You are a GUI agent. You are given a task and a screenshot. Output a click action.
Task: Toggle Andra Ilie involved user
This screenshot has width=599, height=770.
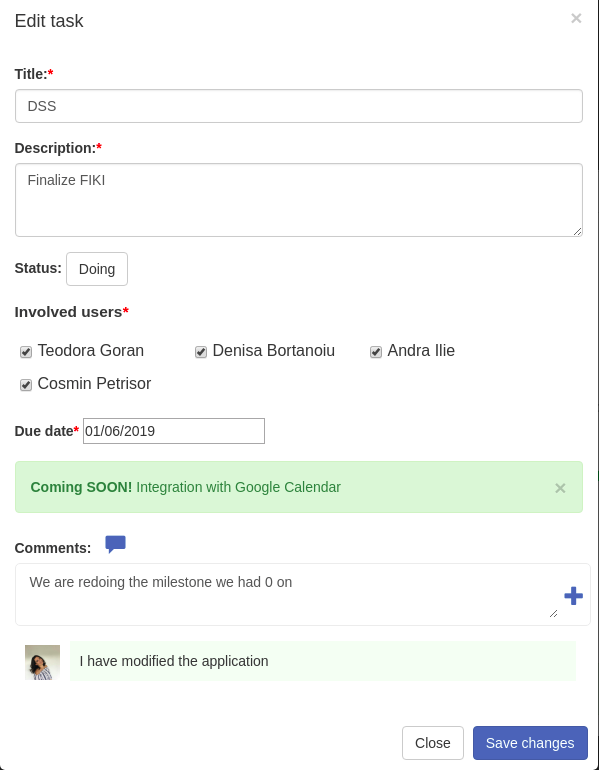pyautogui.click(x=376, y=352)
